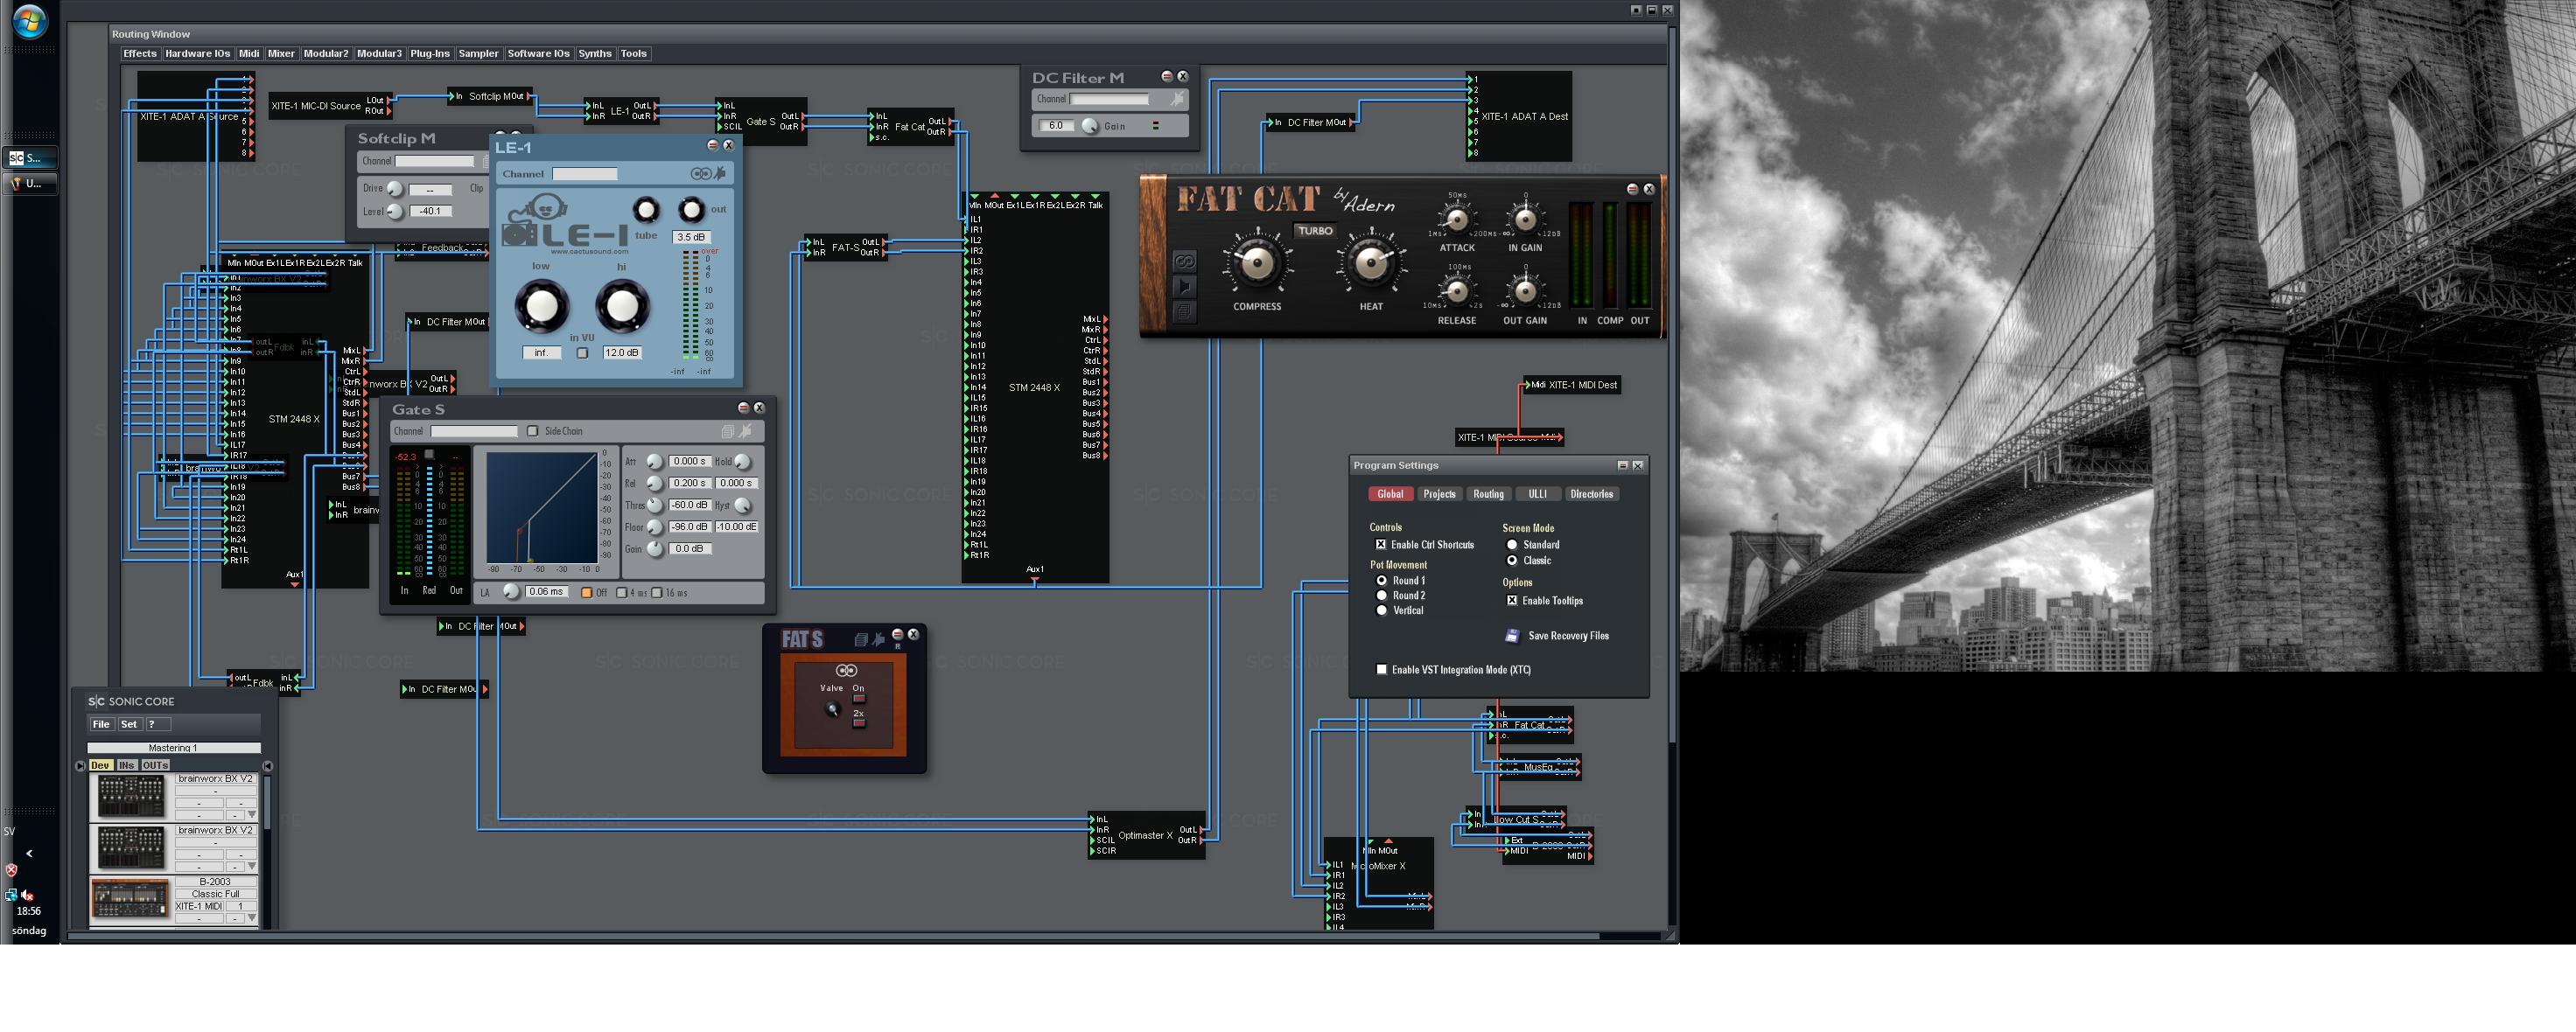
Task: Select the S|C Sonic Core taskbar item
Action: [30, 158]
